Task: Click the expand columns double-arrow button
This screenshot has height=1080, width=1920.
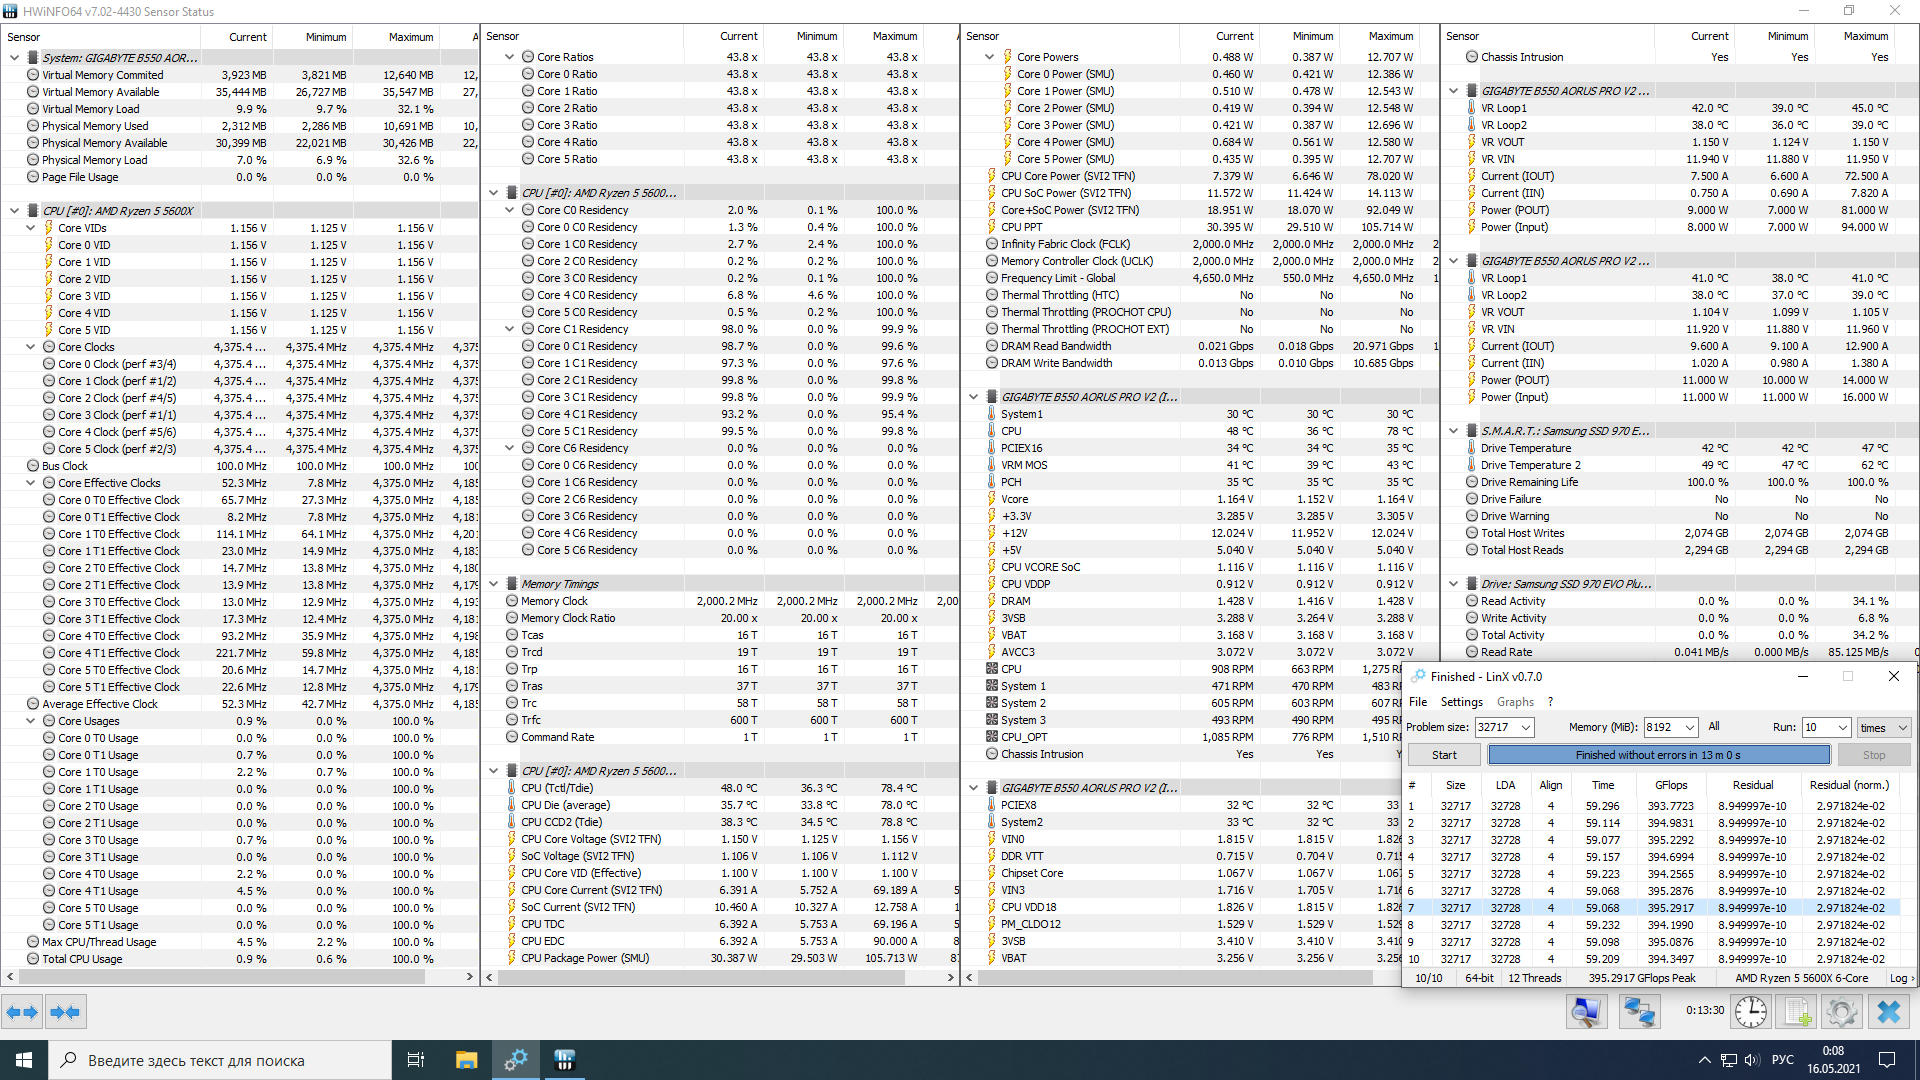Action: pos(22,1012)
